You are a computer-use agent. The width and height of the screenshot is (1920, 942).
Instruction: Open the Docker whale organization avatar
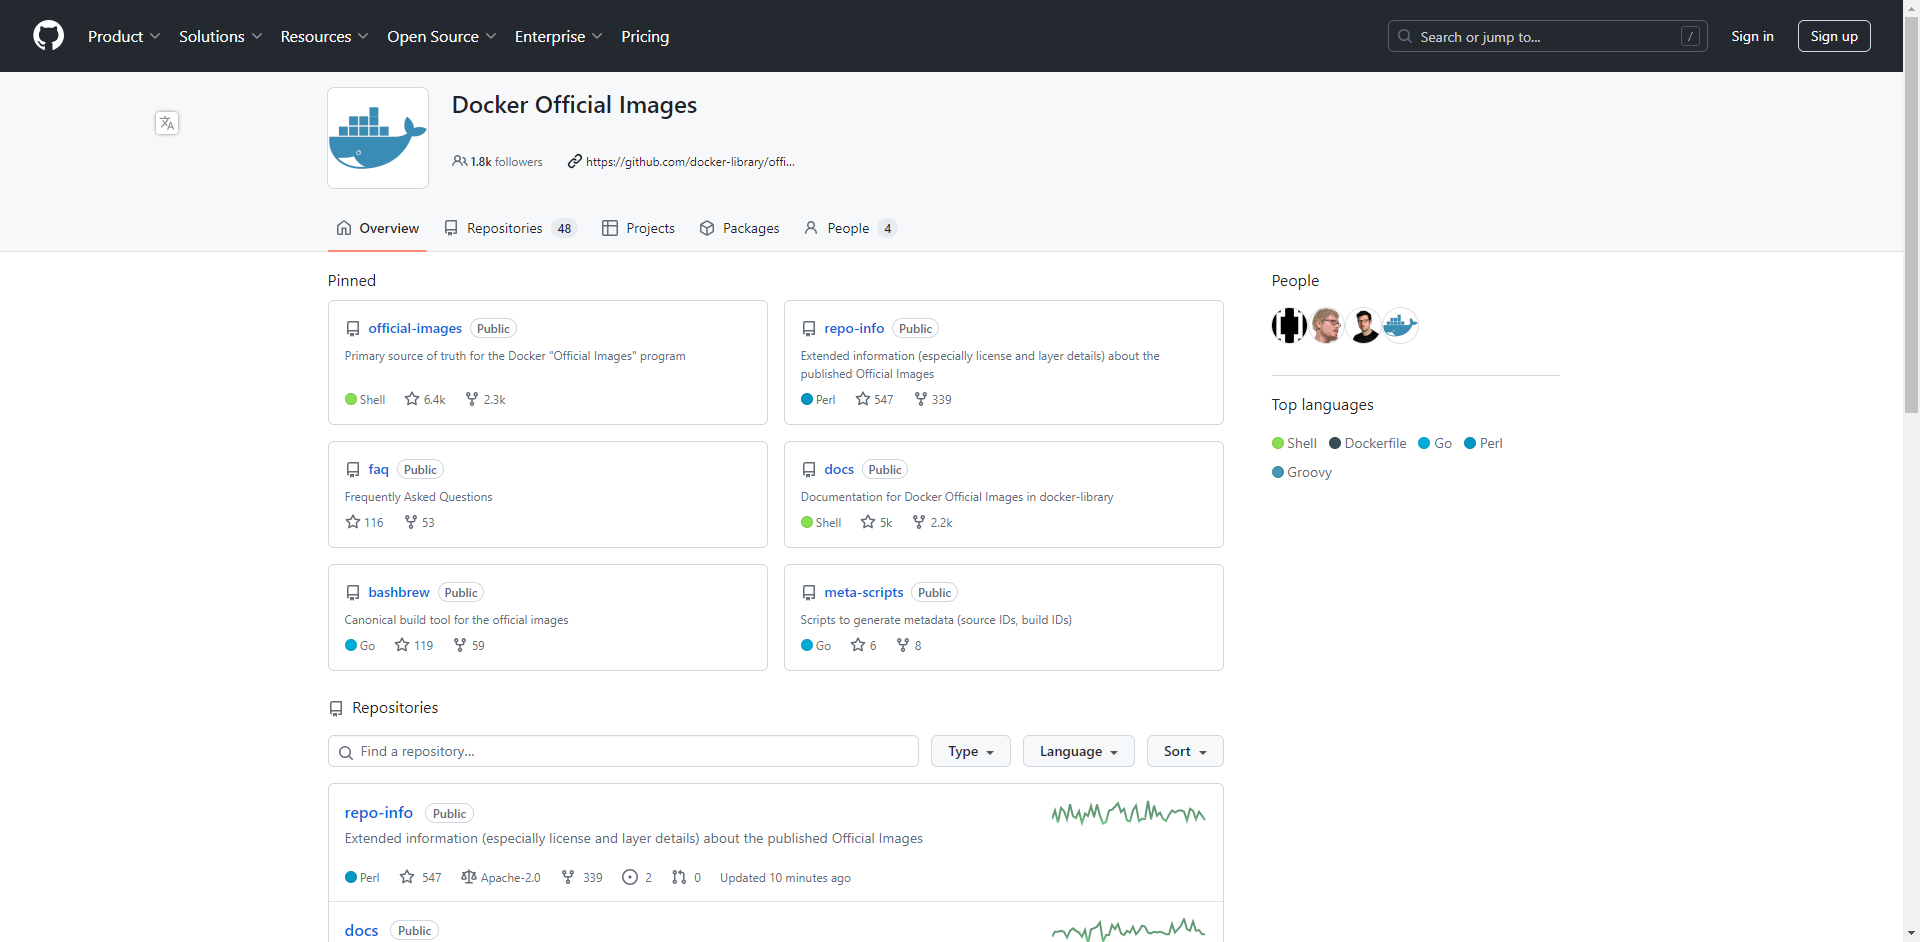pos(378,138)
